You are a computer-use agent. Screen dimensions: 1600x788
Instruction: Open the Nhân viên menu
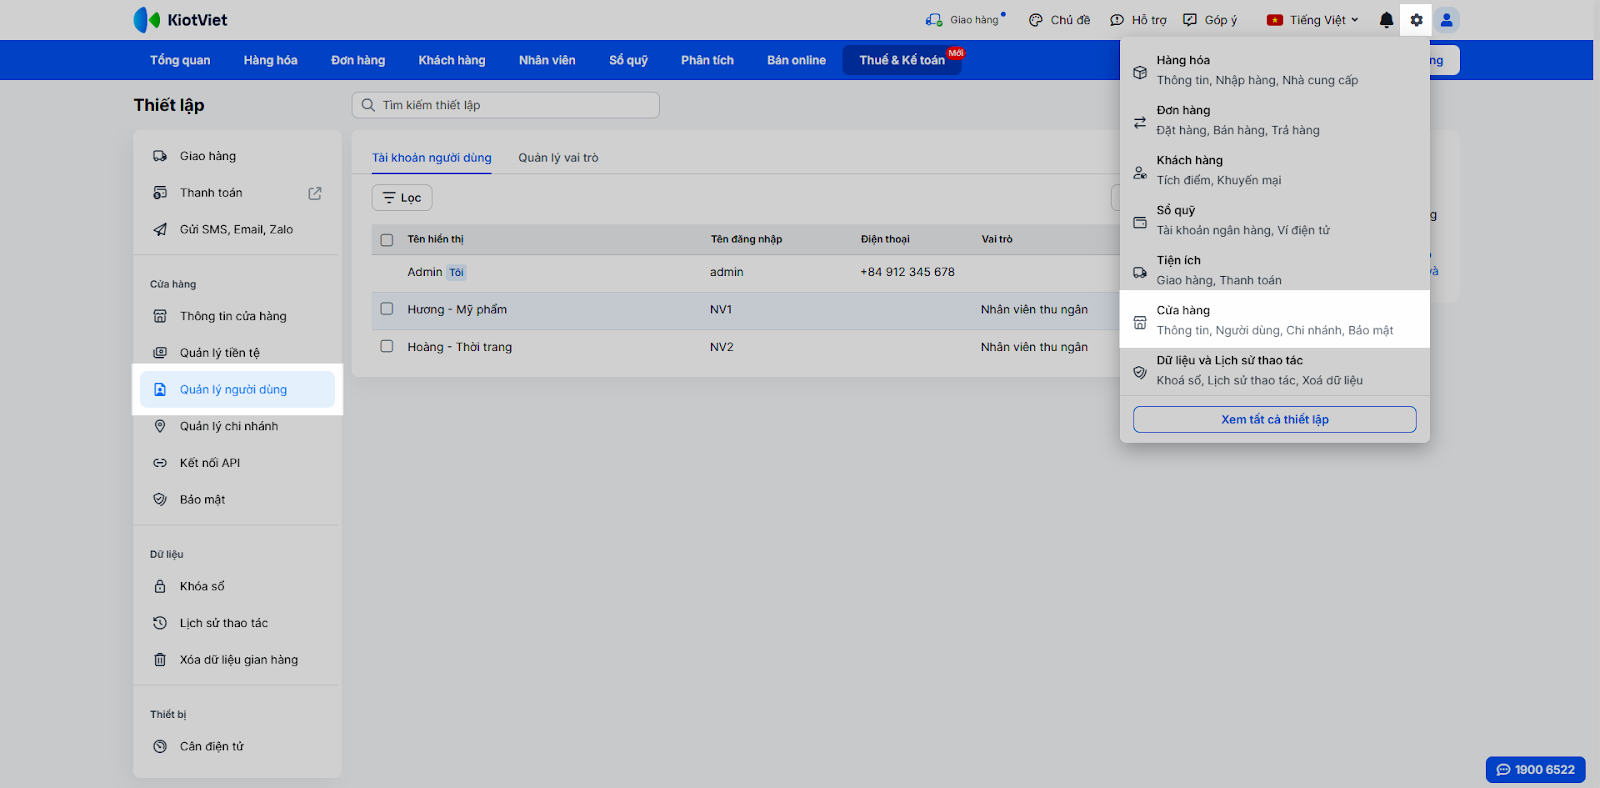coord(547,60)
